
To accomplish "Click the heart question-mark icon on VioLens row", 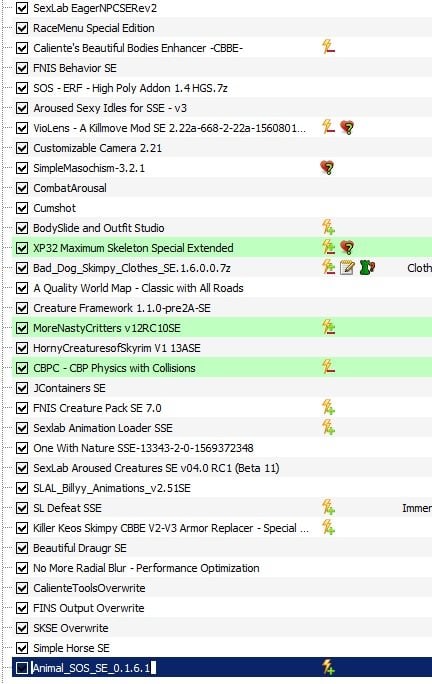I will click(x=347, y=127).
